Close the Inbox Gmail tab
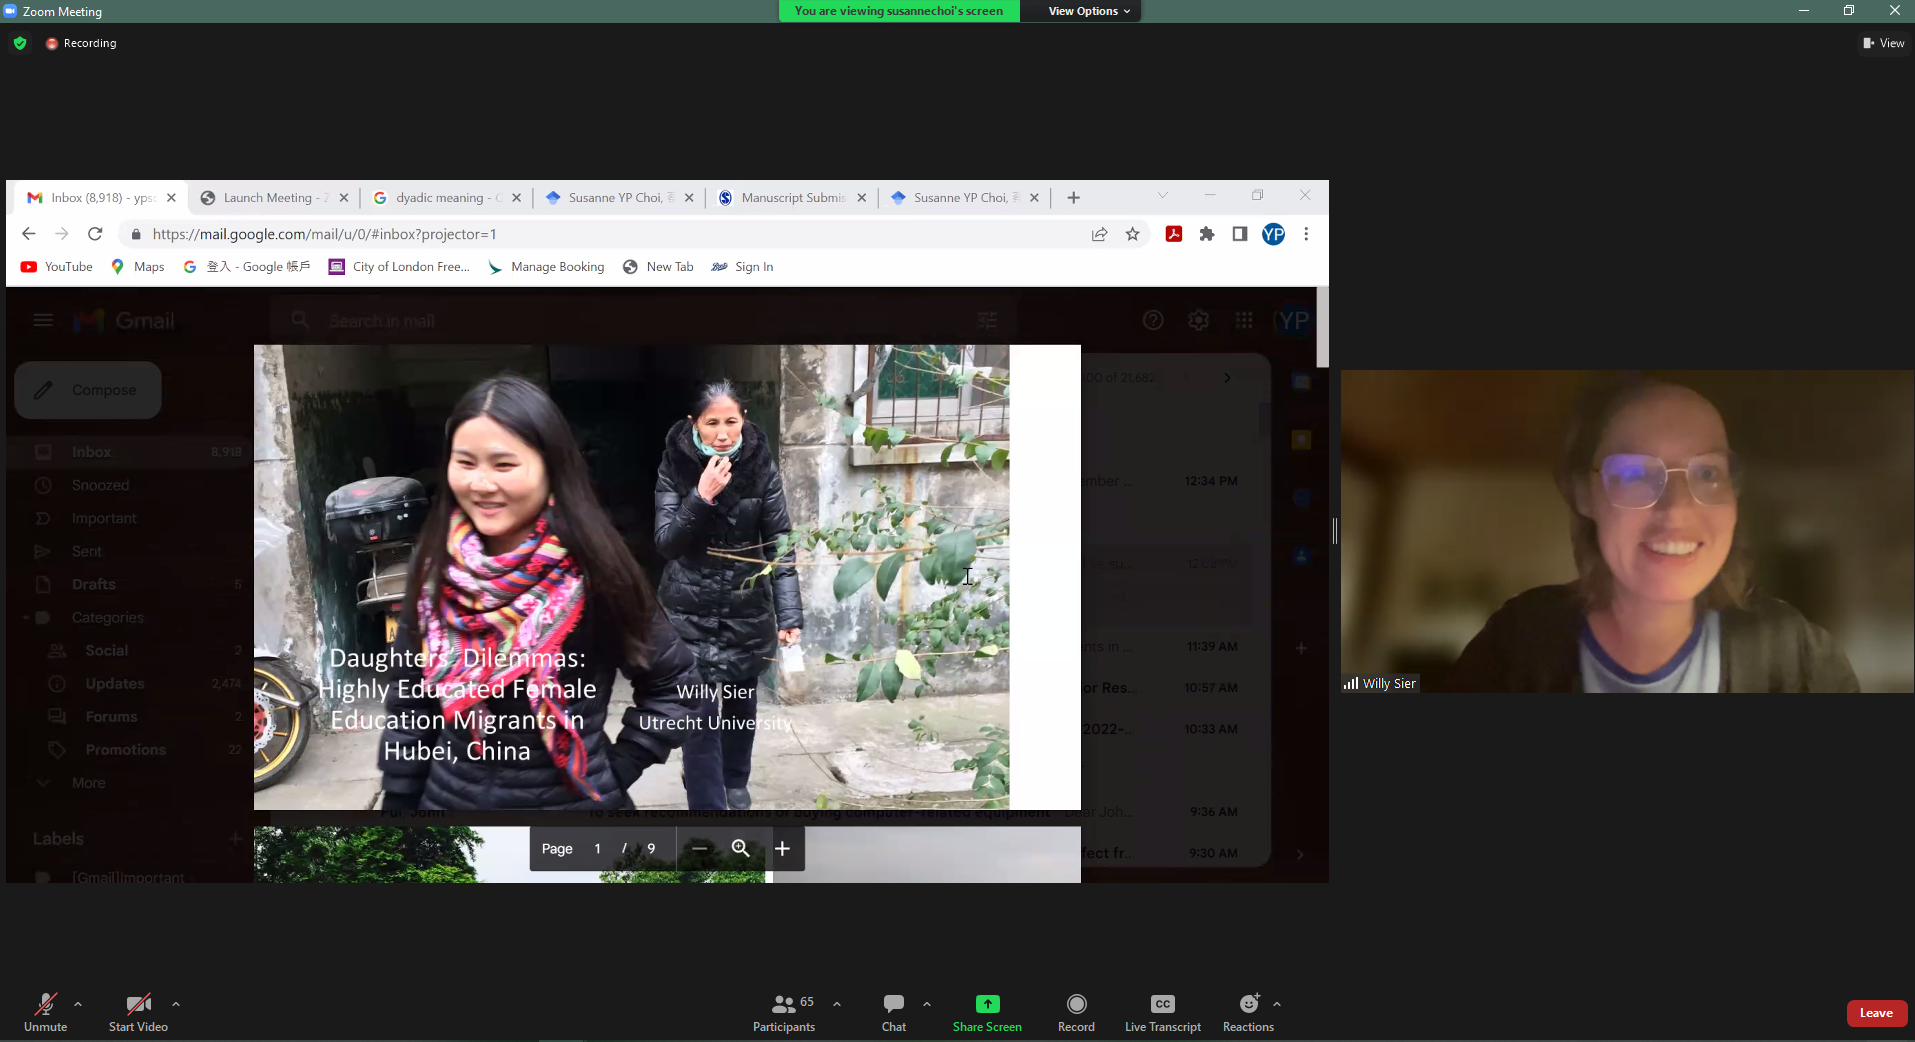Image resolution: width=1915 pixels, height=1042 pixels. 172,198
